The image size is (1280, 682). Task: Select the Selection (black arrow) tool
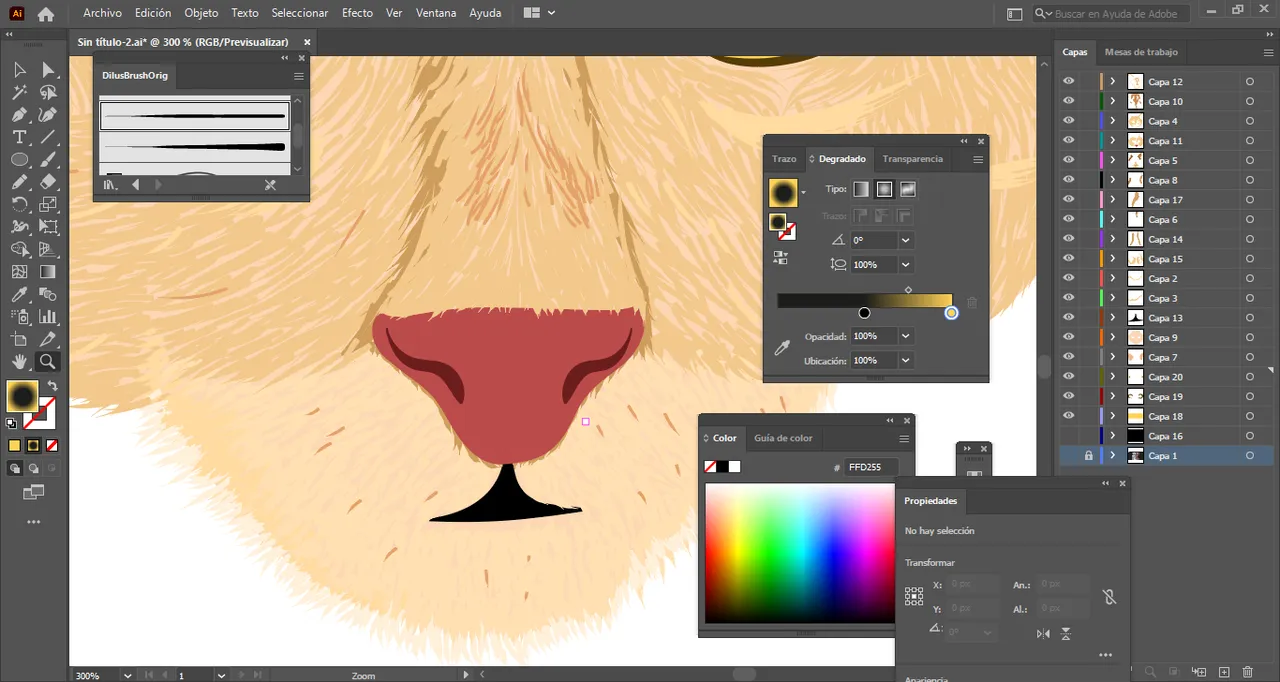19,69
